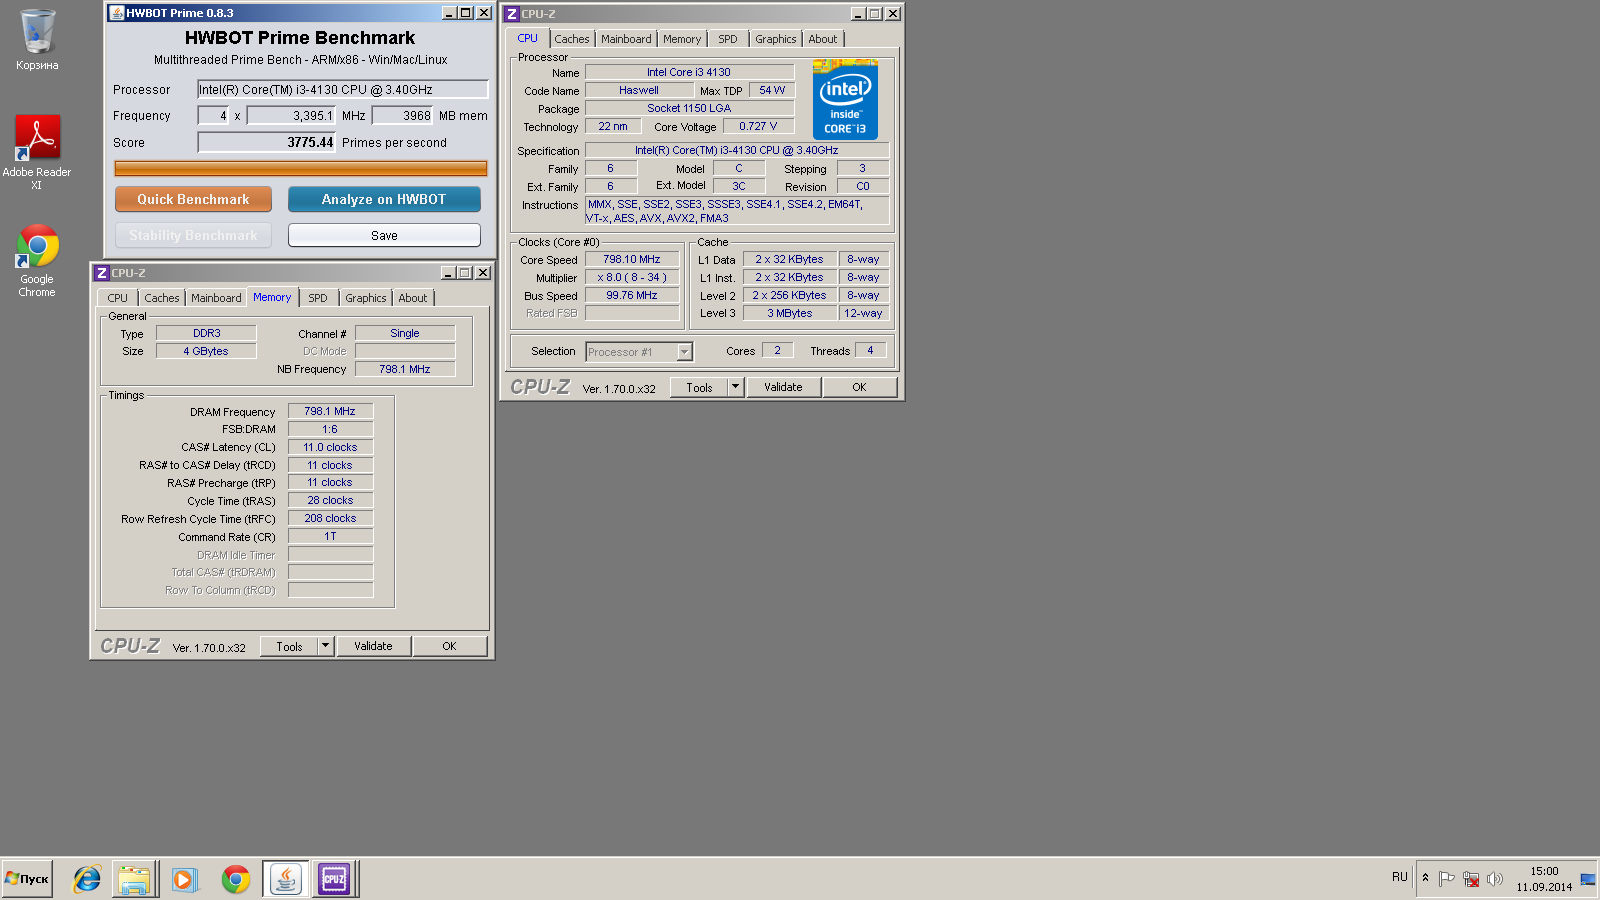Open Memory tab in CPU-Z CPU window
This screenshot has height=900, width=1600.
682,39
